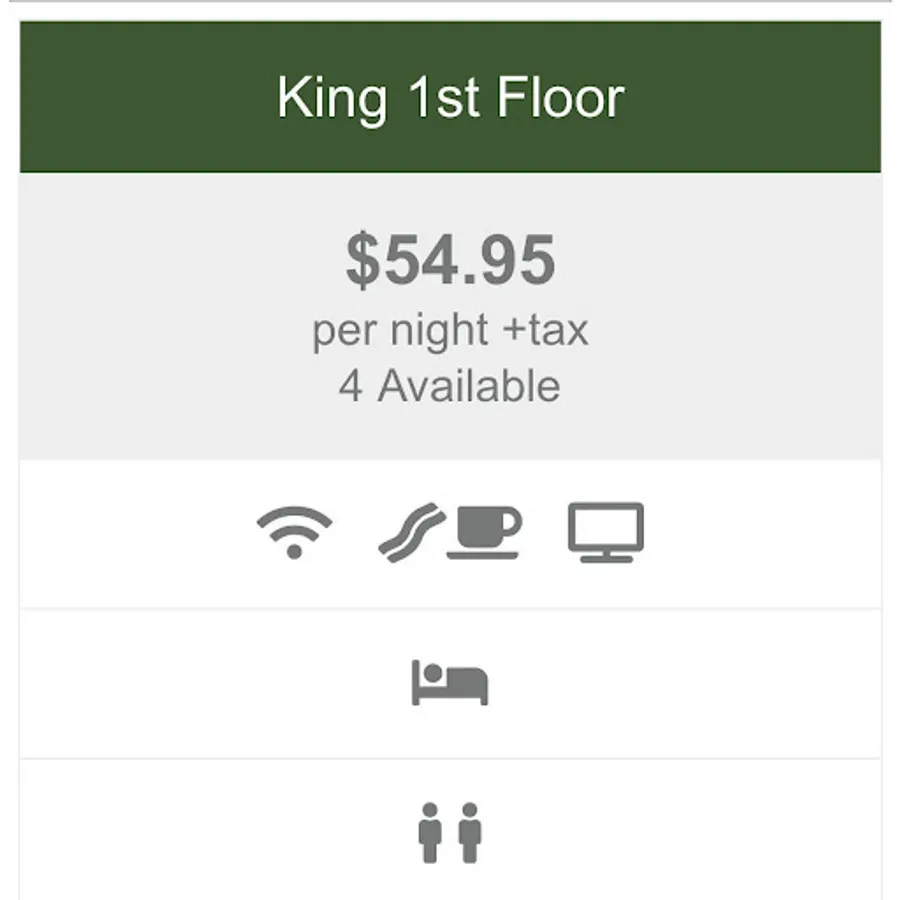Click the '4 Available' availability text

click(x=449, y=386)
